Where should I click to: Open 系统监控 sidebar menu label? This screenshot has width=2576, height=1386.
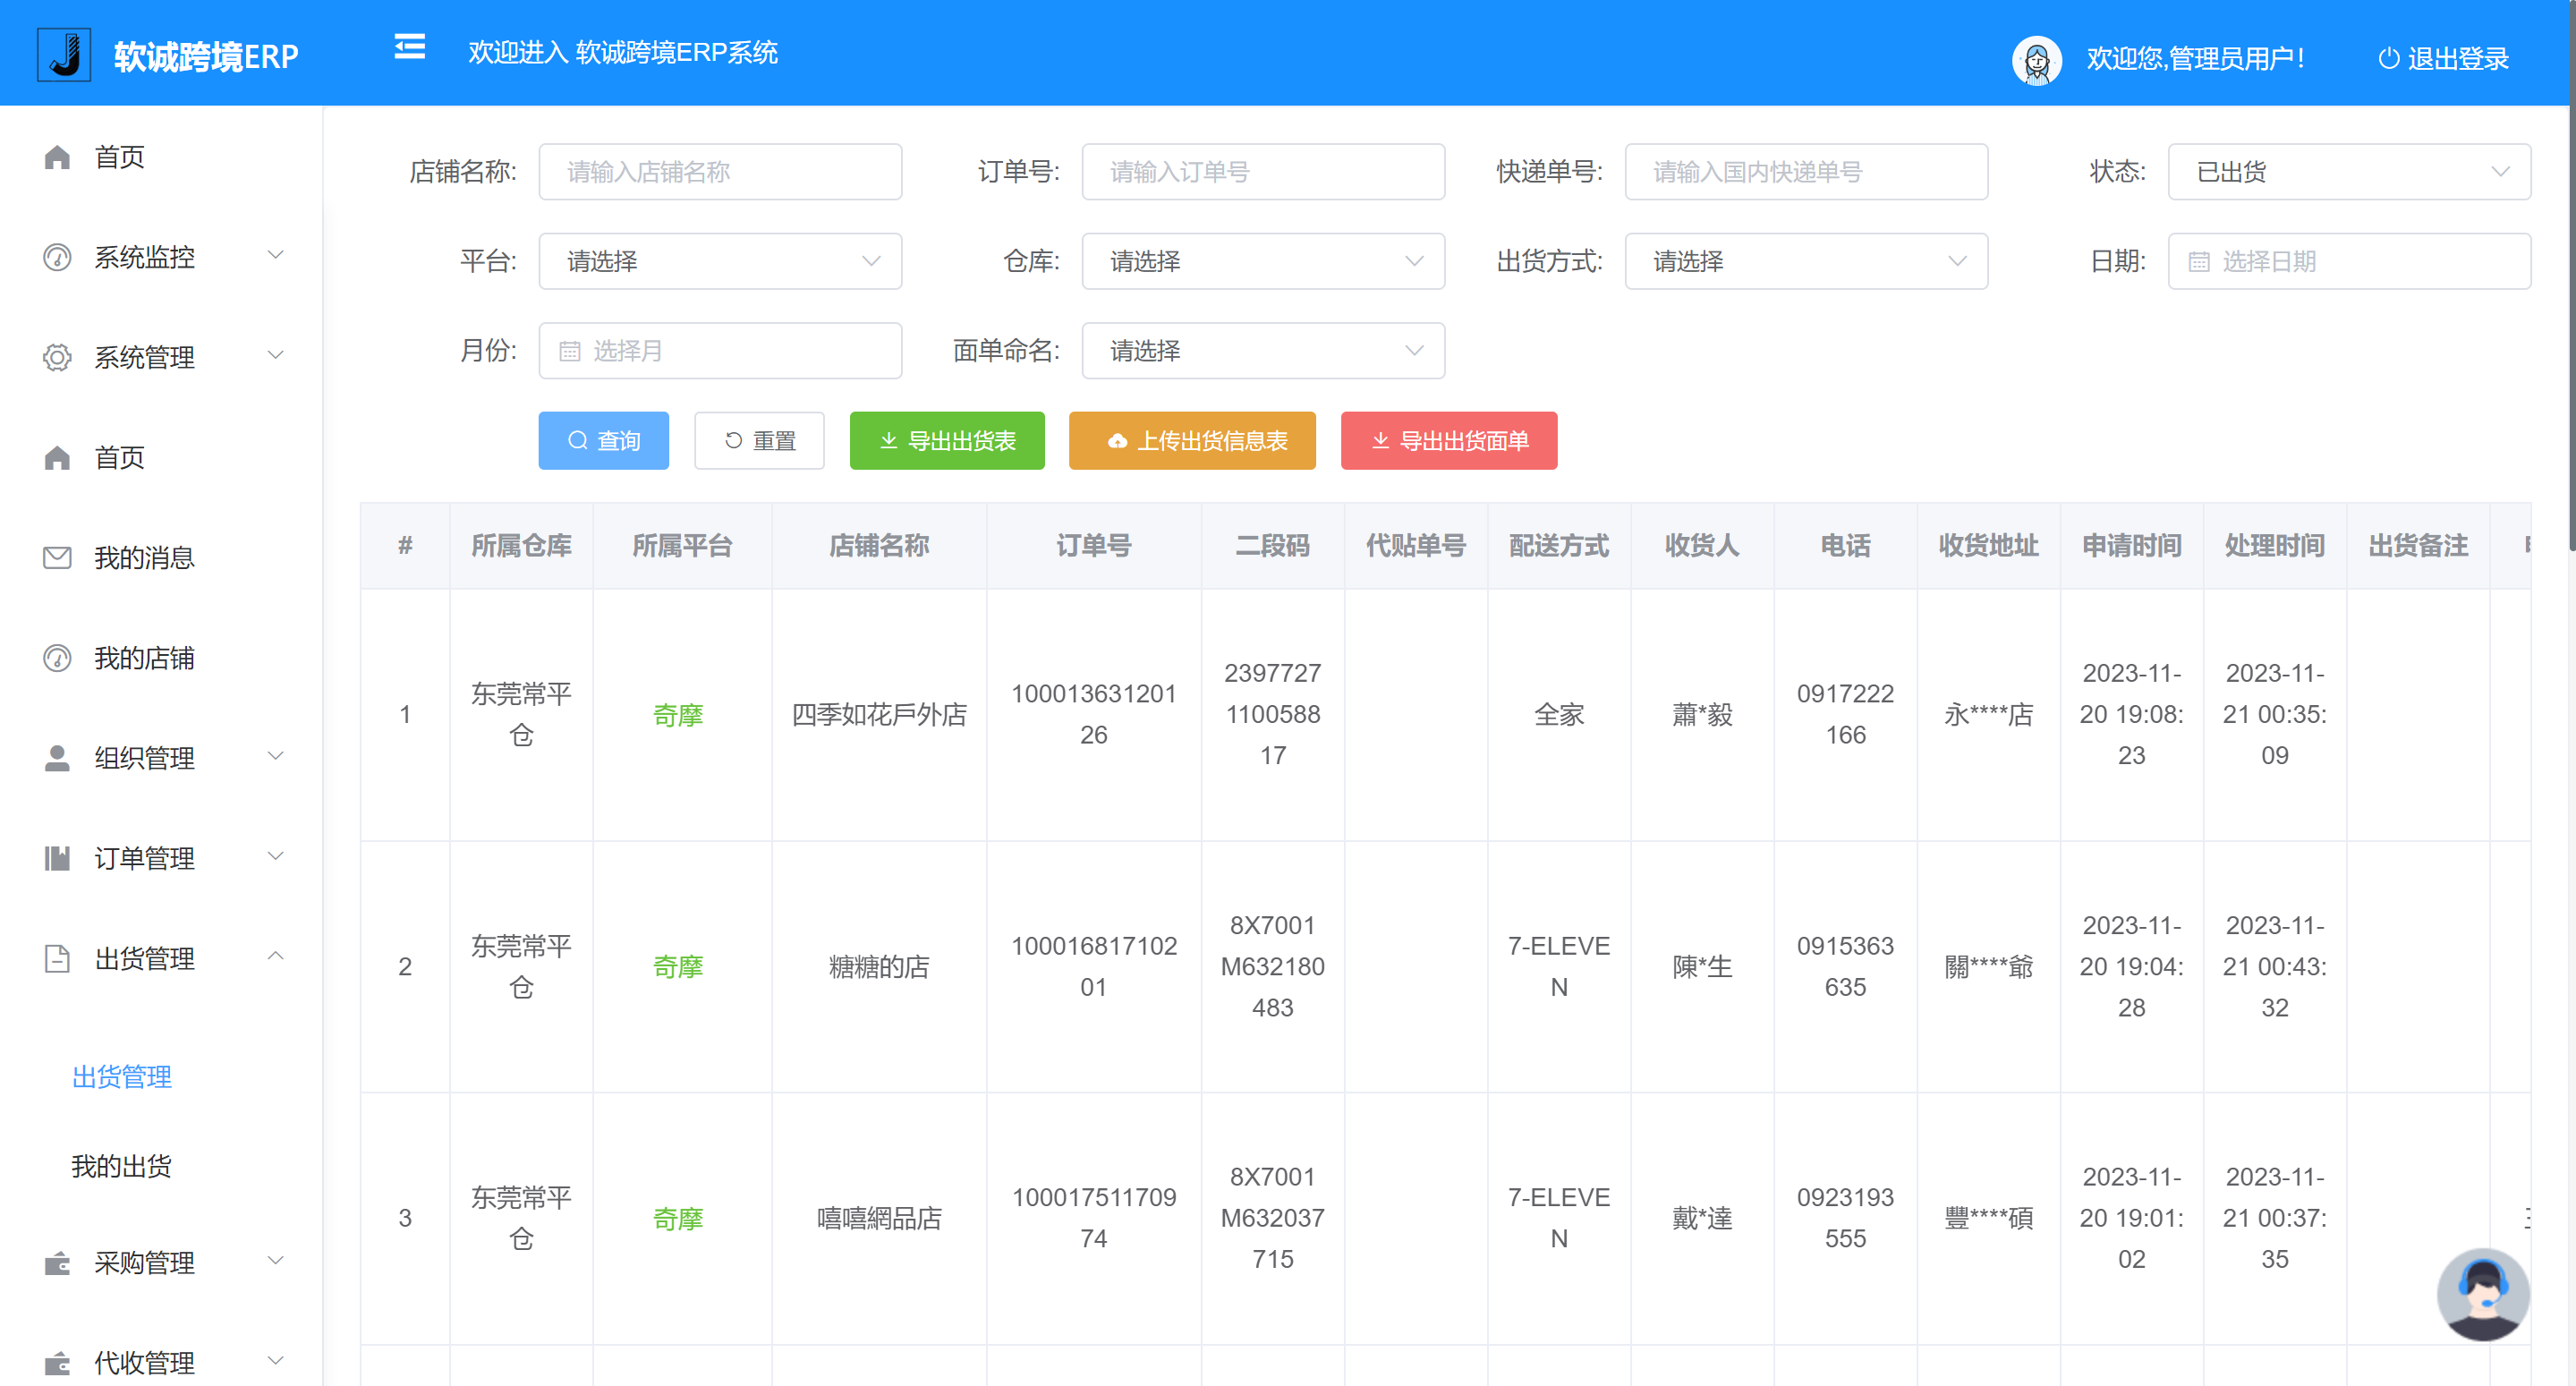[x=144, y=257]
